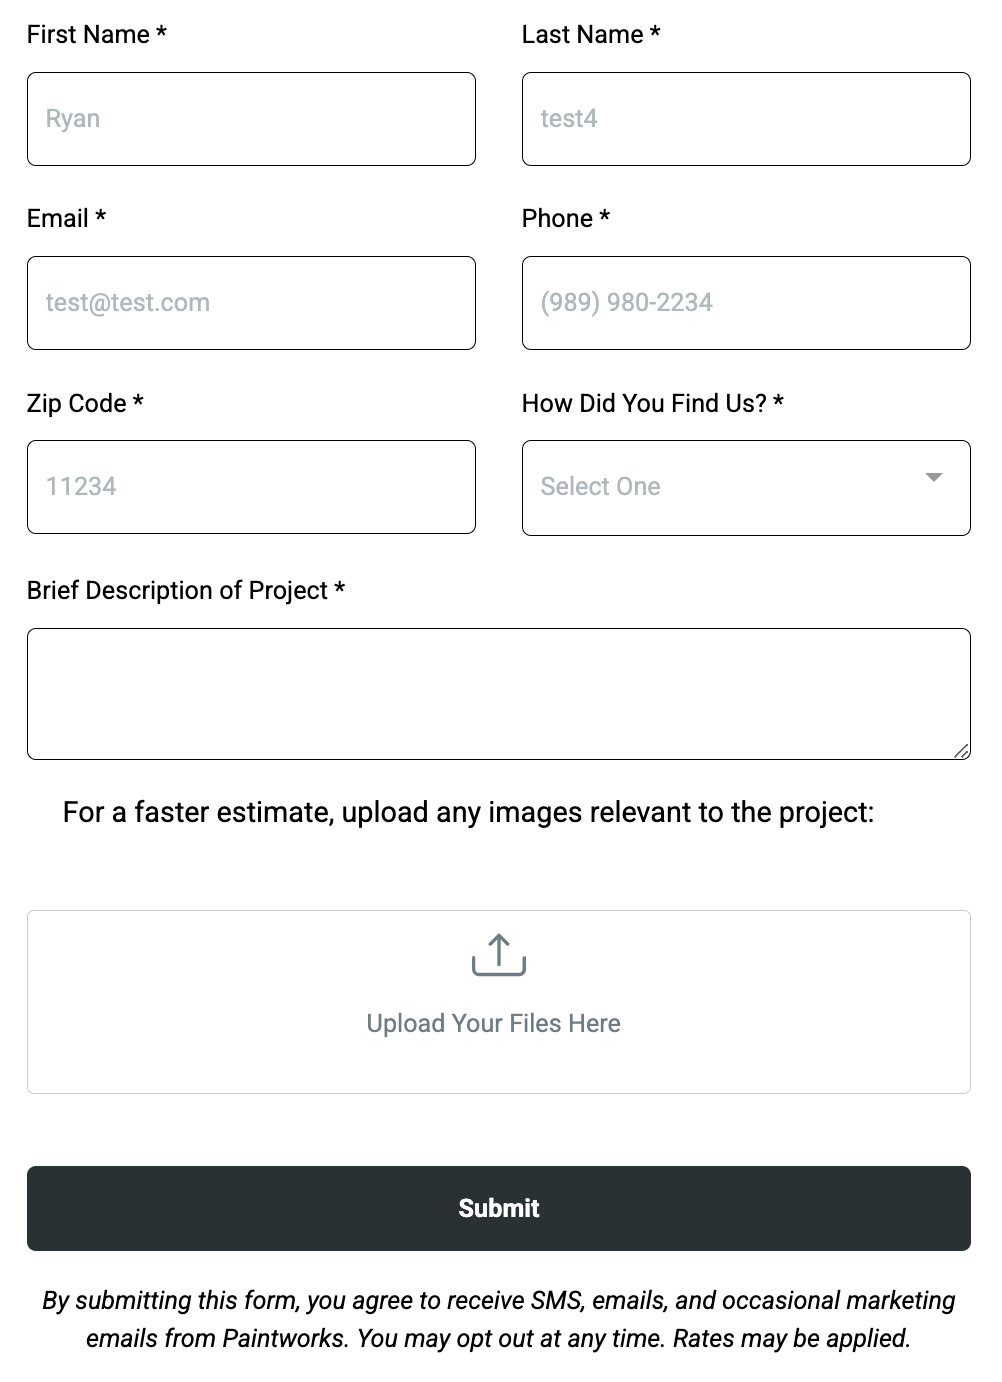Click the First Name label
This screenshot has width=1002, height=1382.
coord(96,34)
